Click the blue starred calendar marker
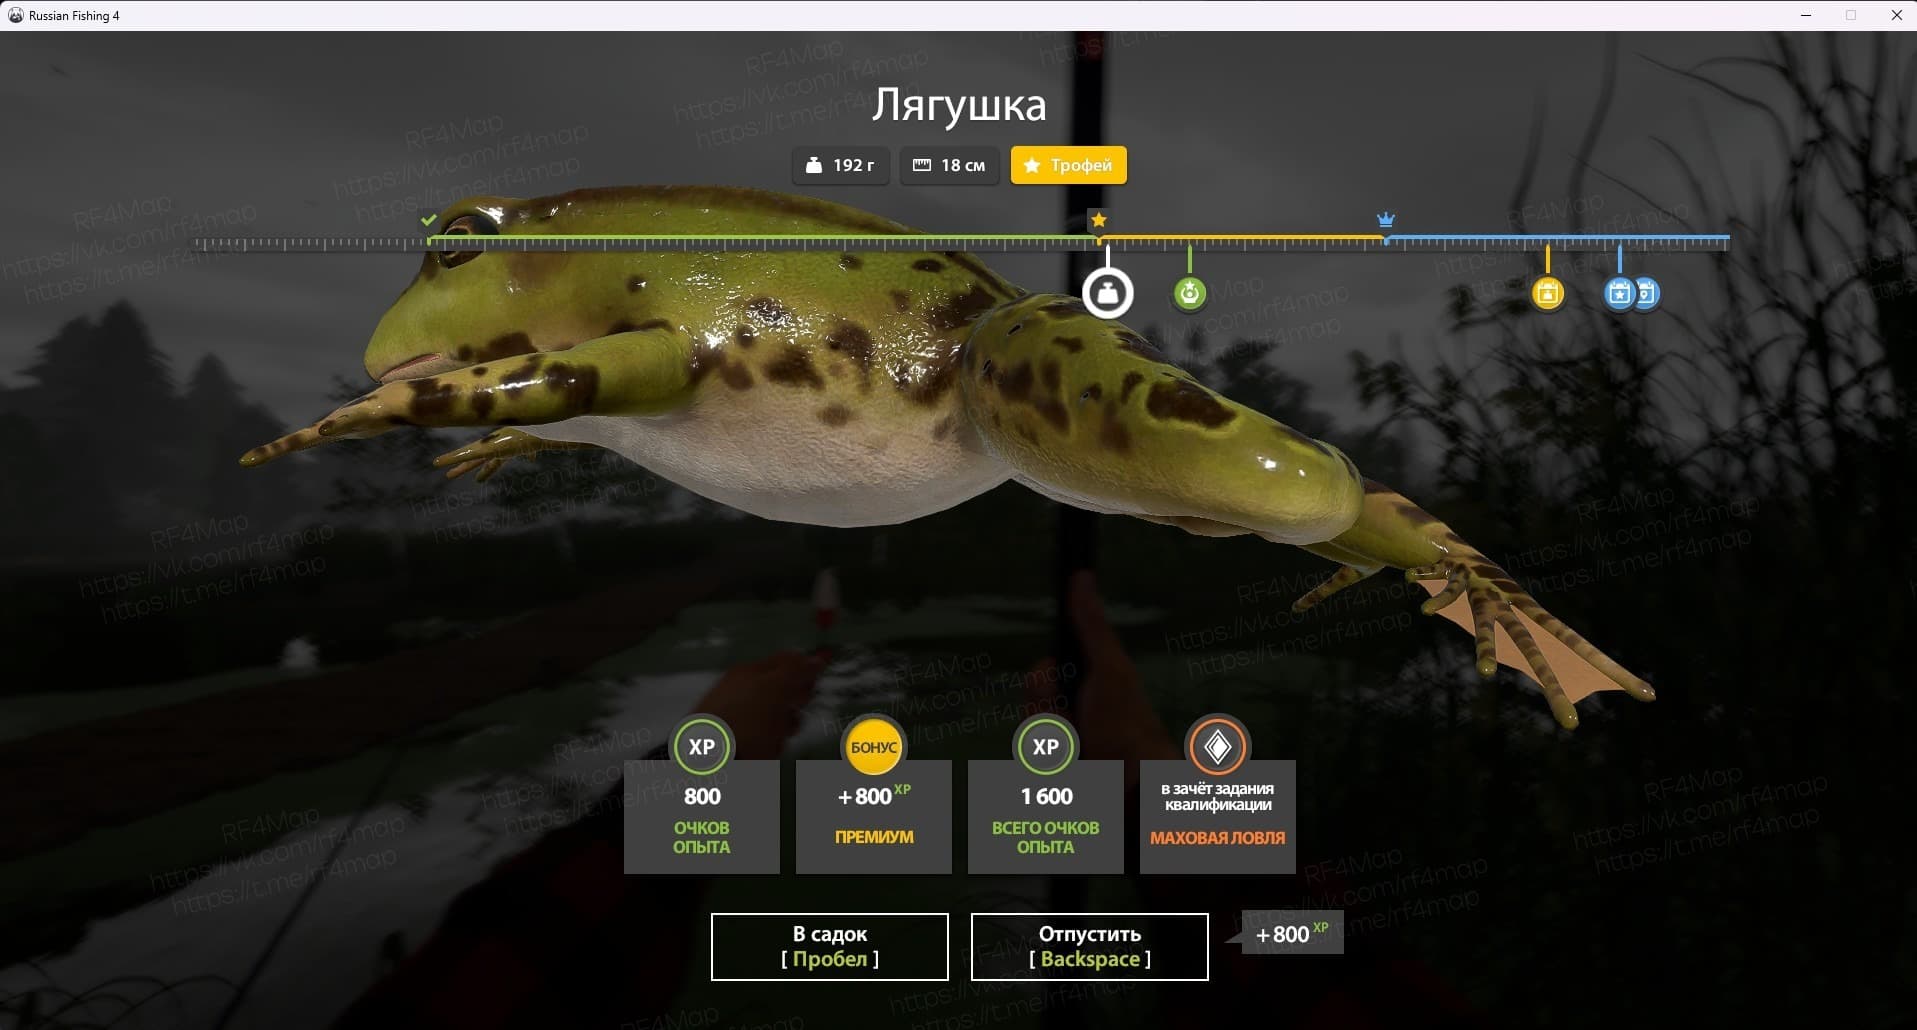1917x1030 pixels. 1618,293
